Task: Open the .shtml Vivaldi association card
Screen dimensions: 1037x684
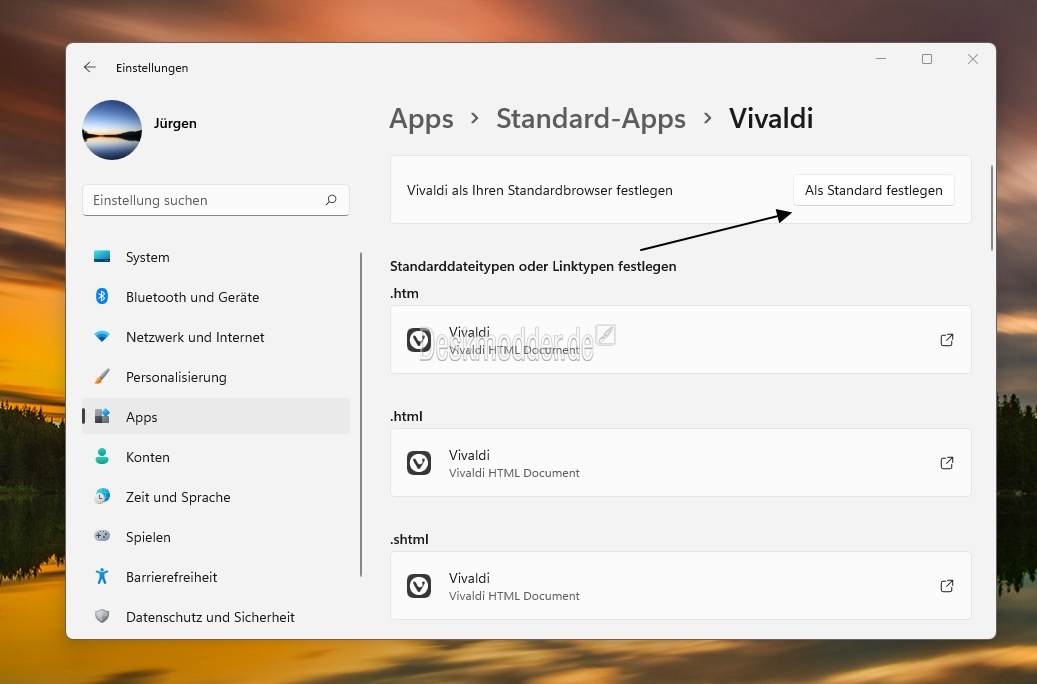Action: [681, 586]
